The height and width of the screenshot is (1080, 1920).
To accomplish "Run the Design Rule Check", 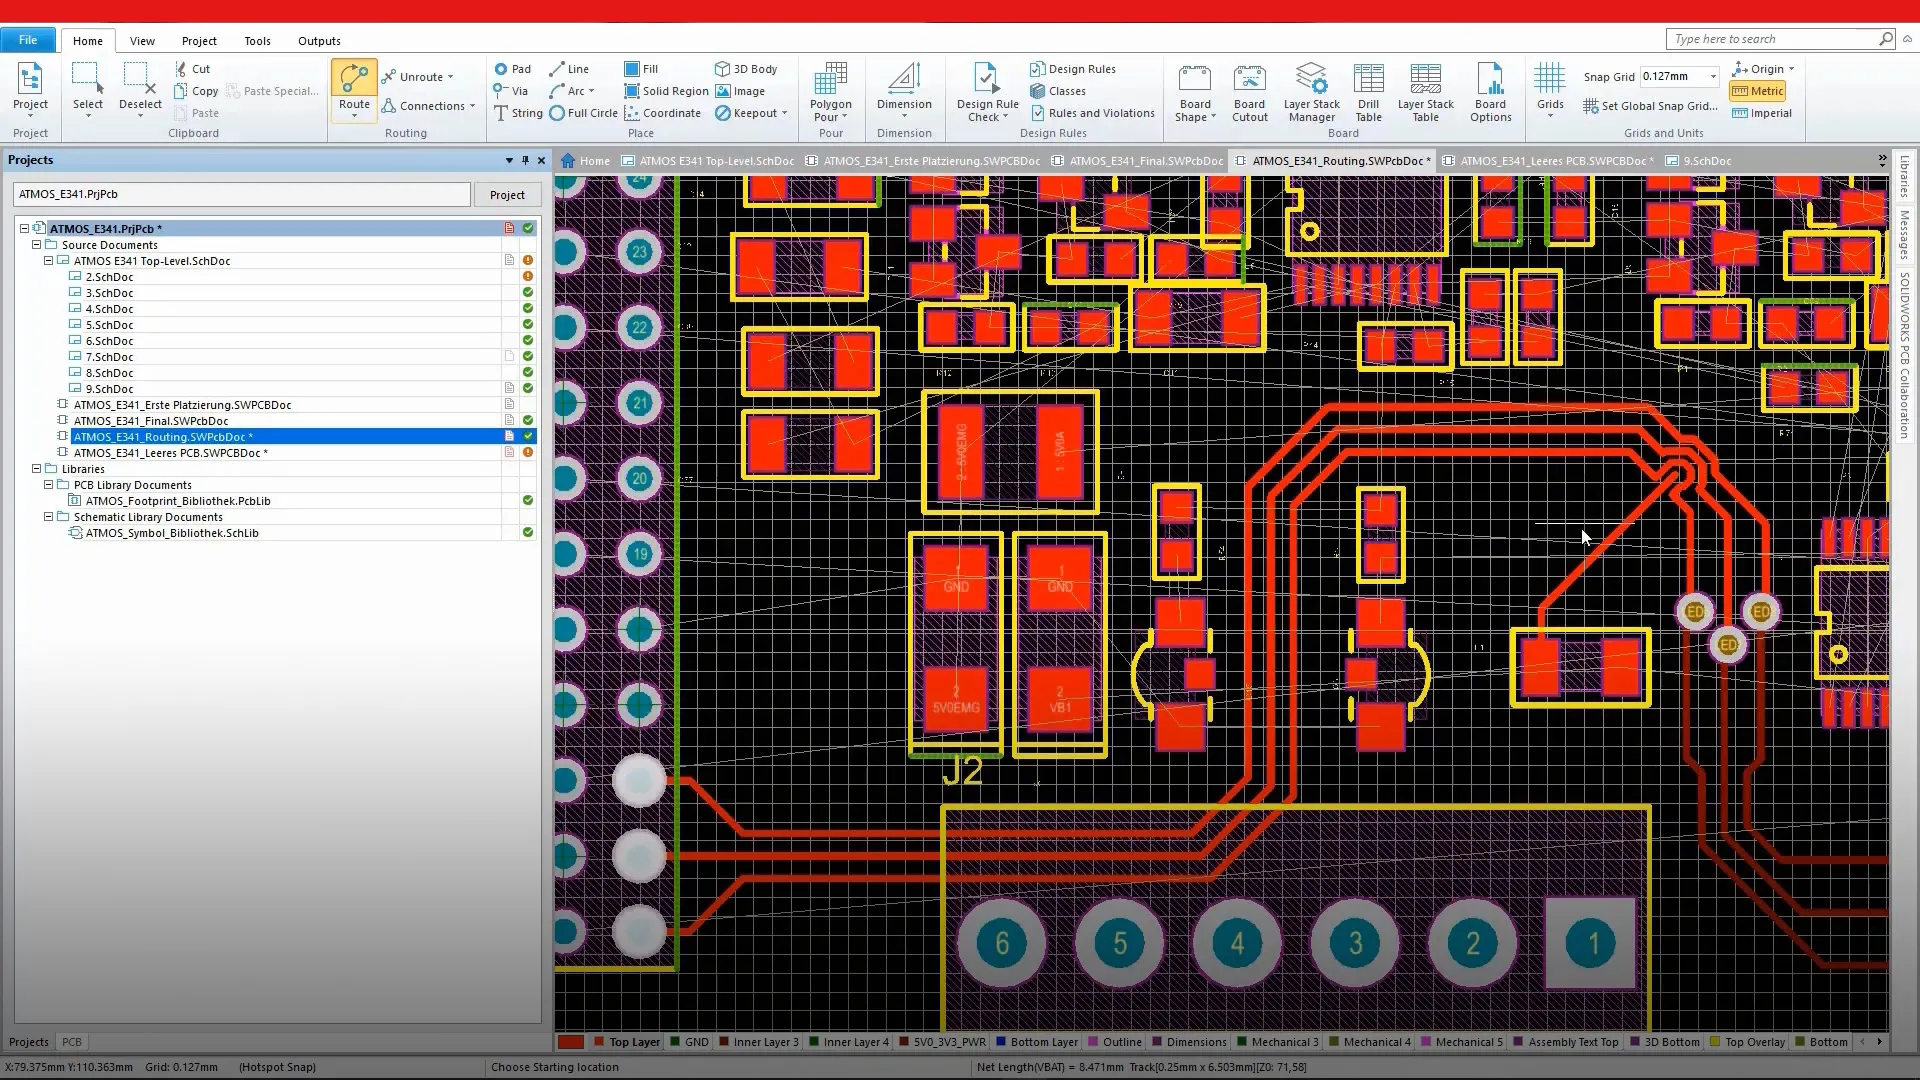I will click(986, 81).
